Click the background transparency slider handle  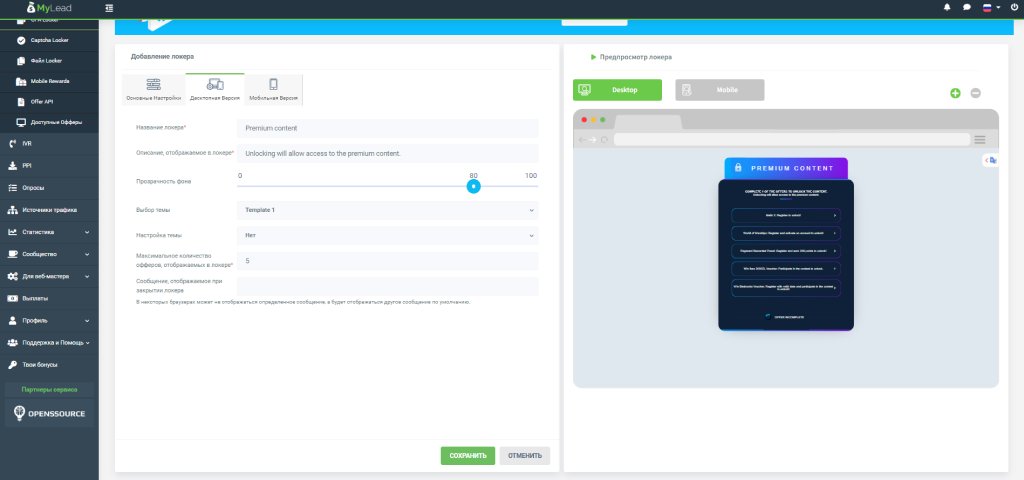pos(473,187)
